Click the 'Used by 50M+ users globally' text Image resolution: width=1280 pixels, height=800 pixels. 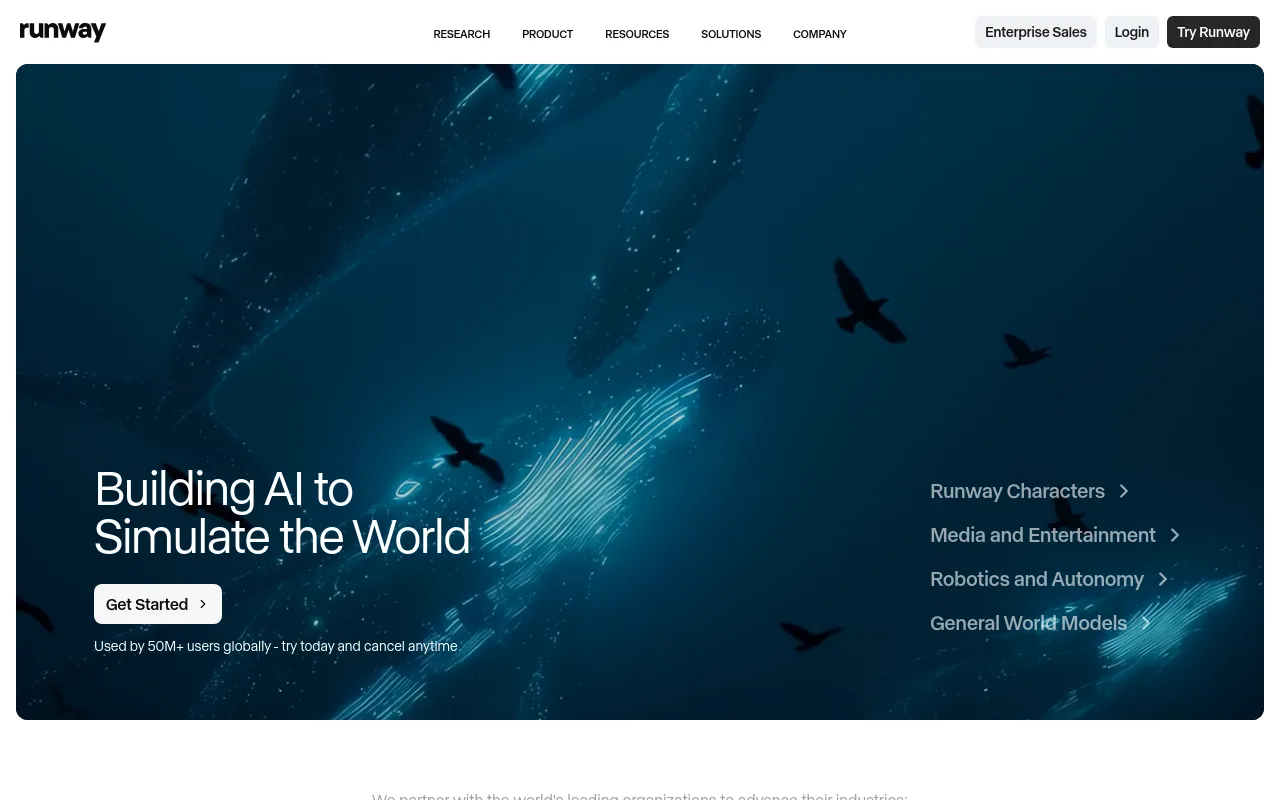point(182,646)
